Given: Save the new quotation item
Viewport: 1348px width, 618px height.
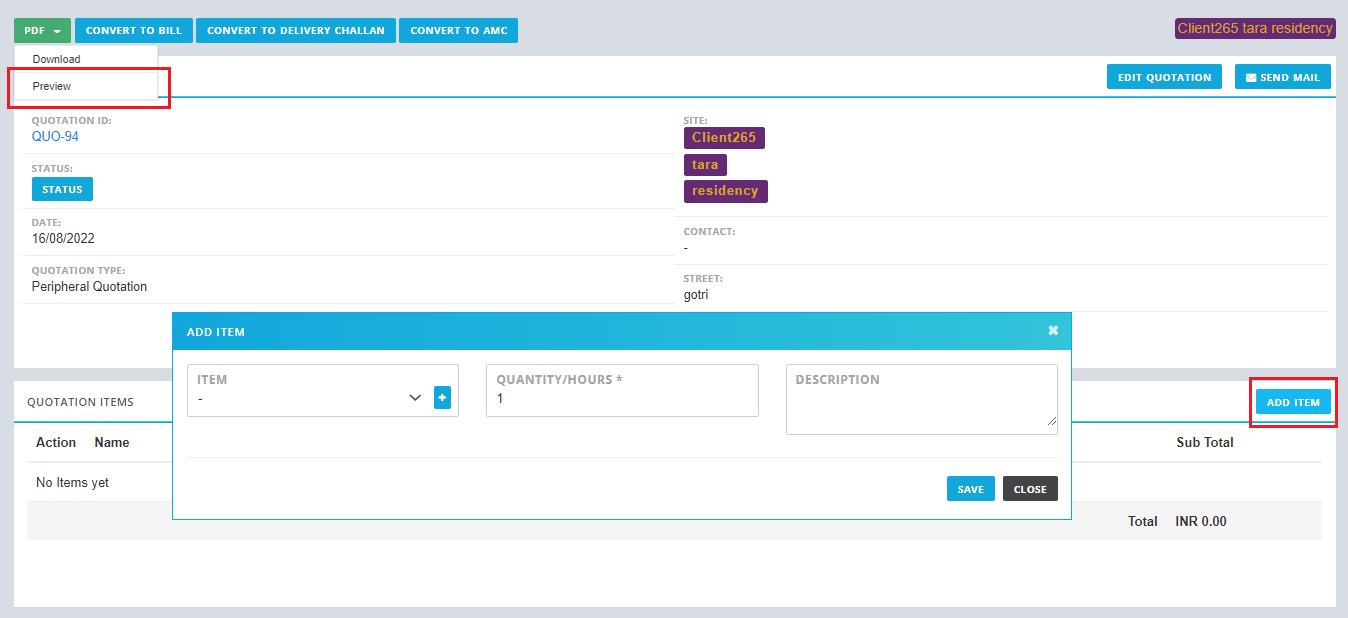Looking at the screenshot, I should click(970, 489).
